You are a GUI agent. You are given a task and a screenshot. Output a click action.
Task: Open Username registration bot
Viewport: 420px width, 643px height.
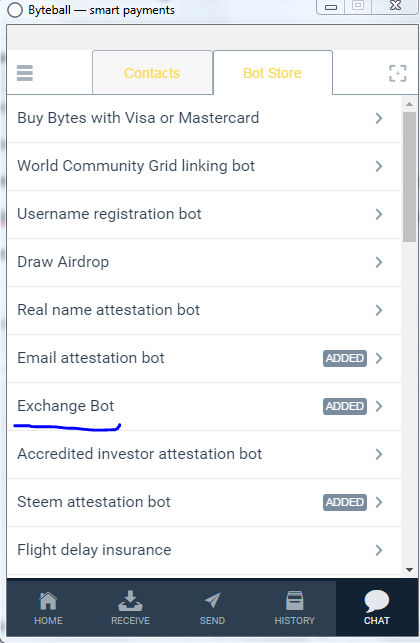[x=204, y=214]
